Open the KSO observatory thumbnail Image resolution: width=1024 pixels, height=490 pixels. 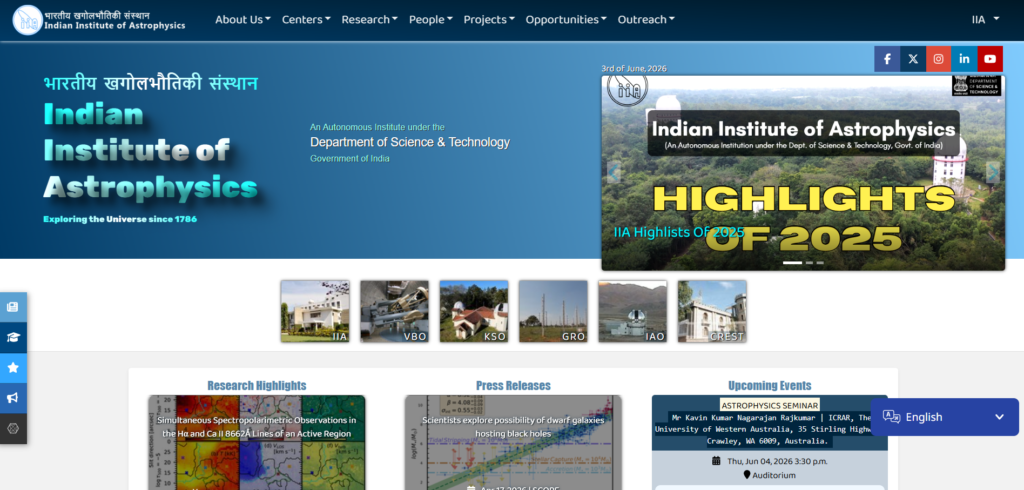point(473,311)
